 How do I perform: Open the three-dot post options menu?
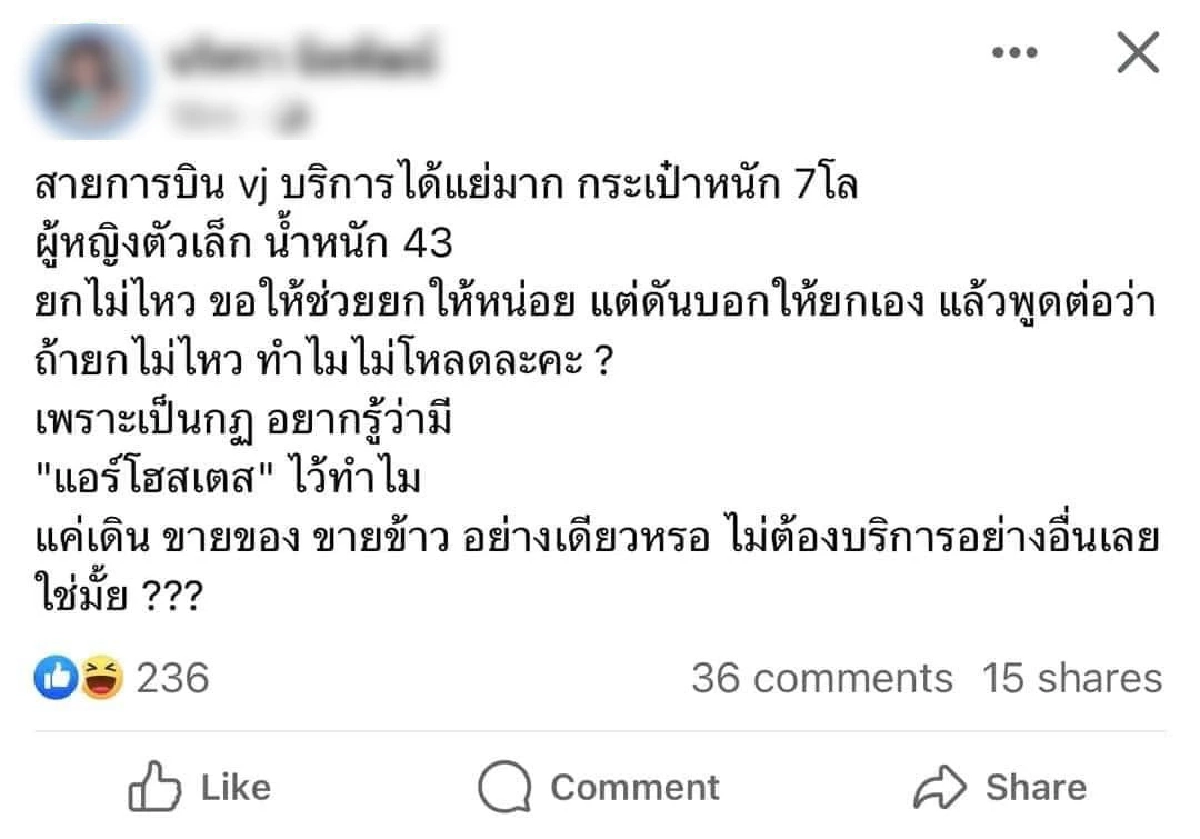[x=1016, y=55]
